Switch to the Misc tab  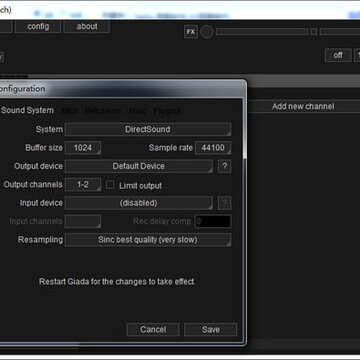[x=137, y=111]
